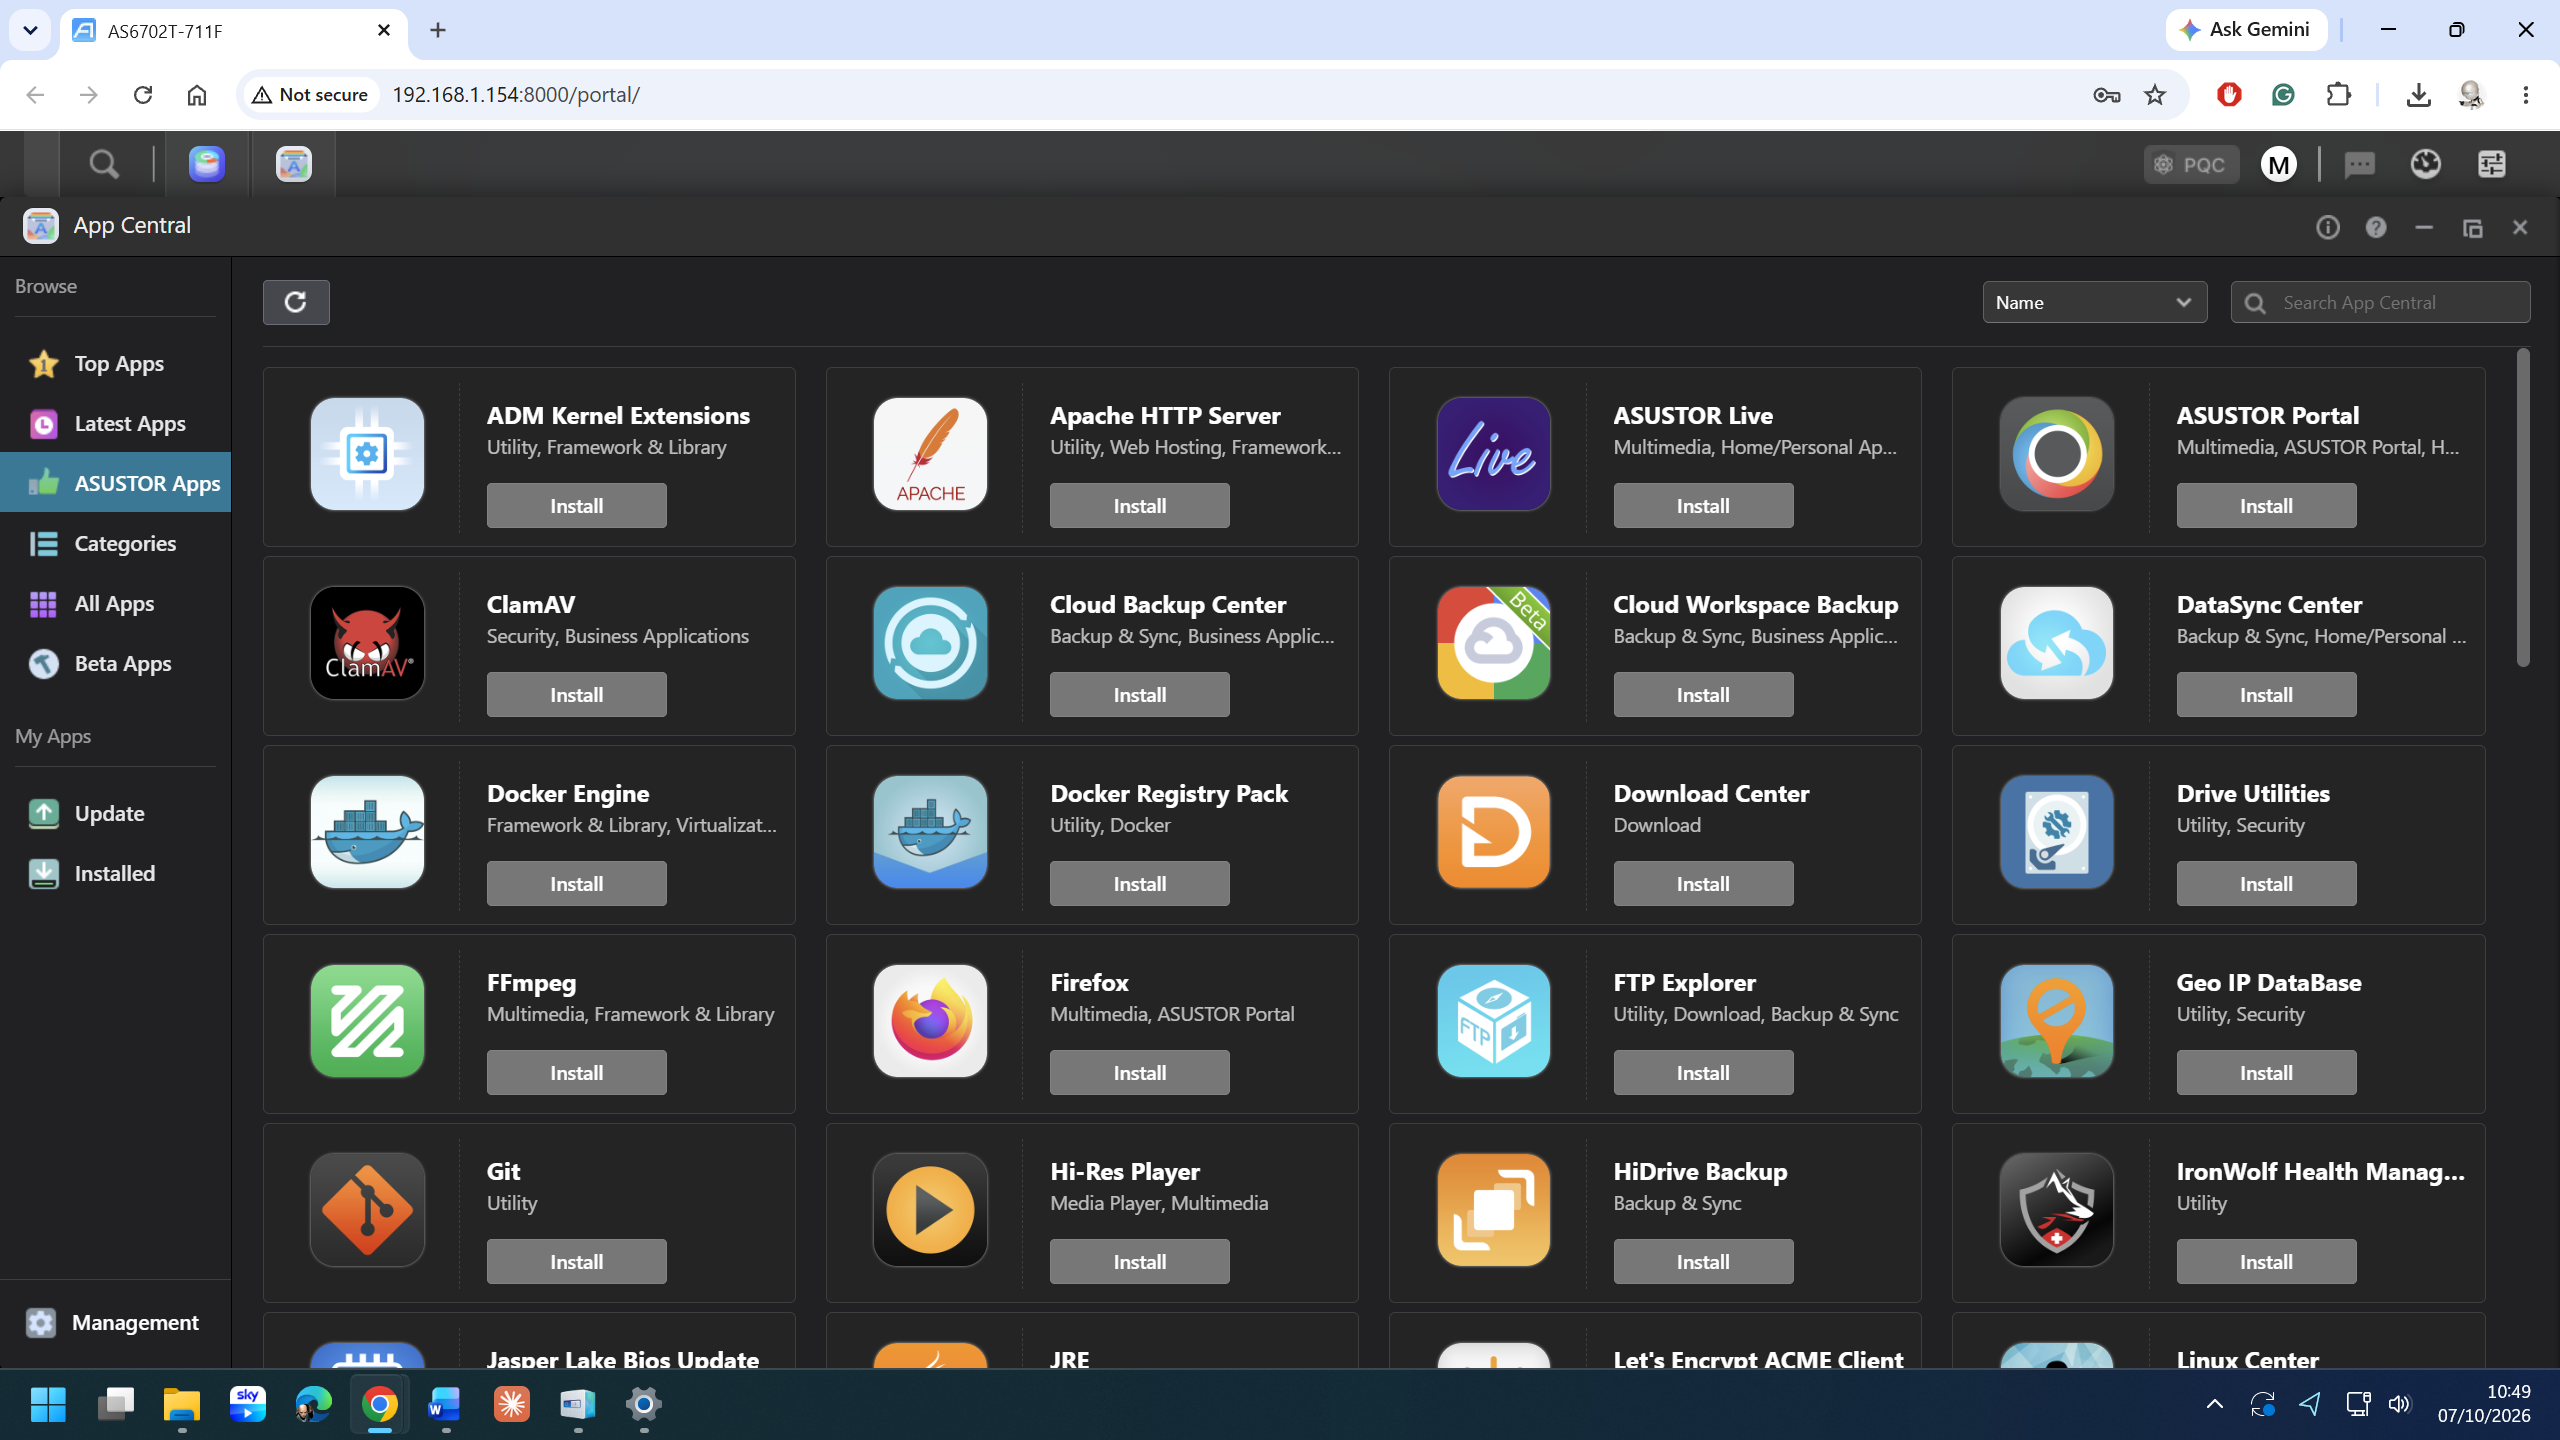The image size is (2560, 1440).
Task: Click the FTP Explorer app icon
Action: [1493, 1021]
